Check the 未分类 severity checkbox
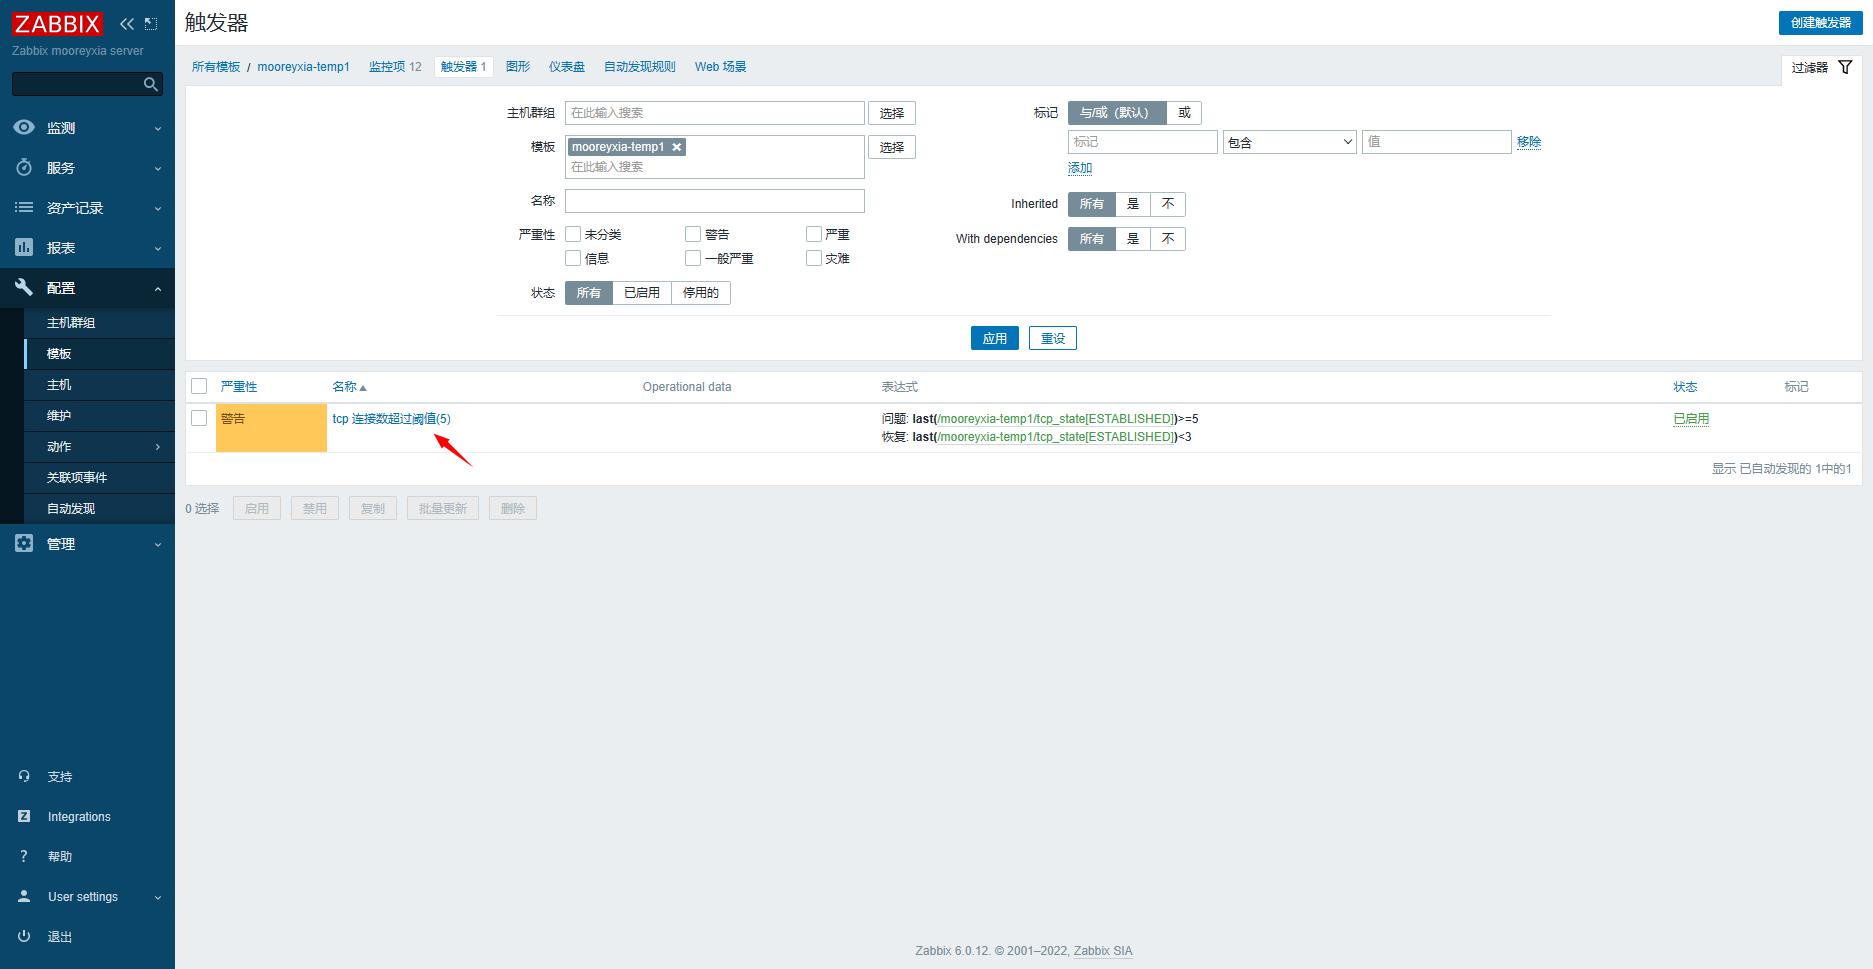Viewport: 1873px width, 969px height. click(573, 234)
